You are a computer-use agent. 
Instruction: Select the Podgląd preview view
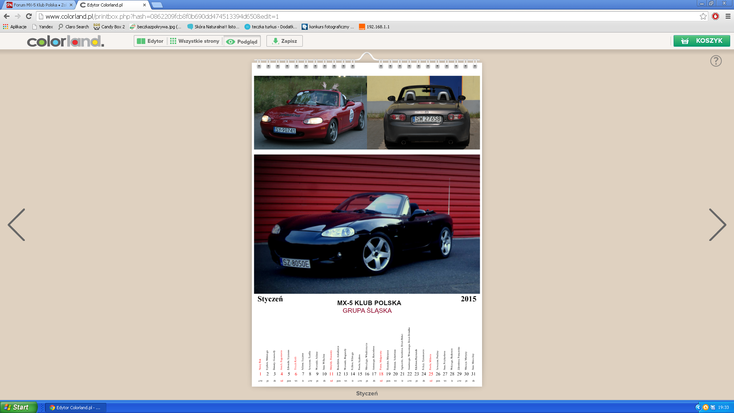(x=242, y=41)
